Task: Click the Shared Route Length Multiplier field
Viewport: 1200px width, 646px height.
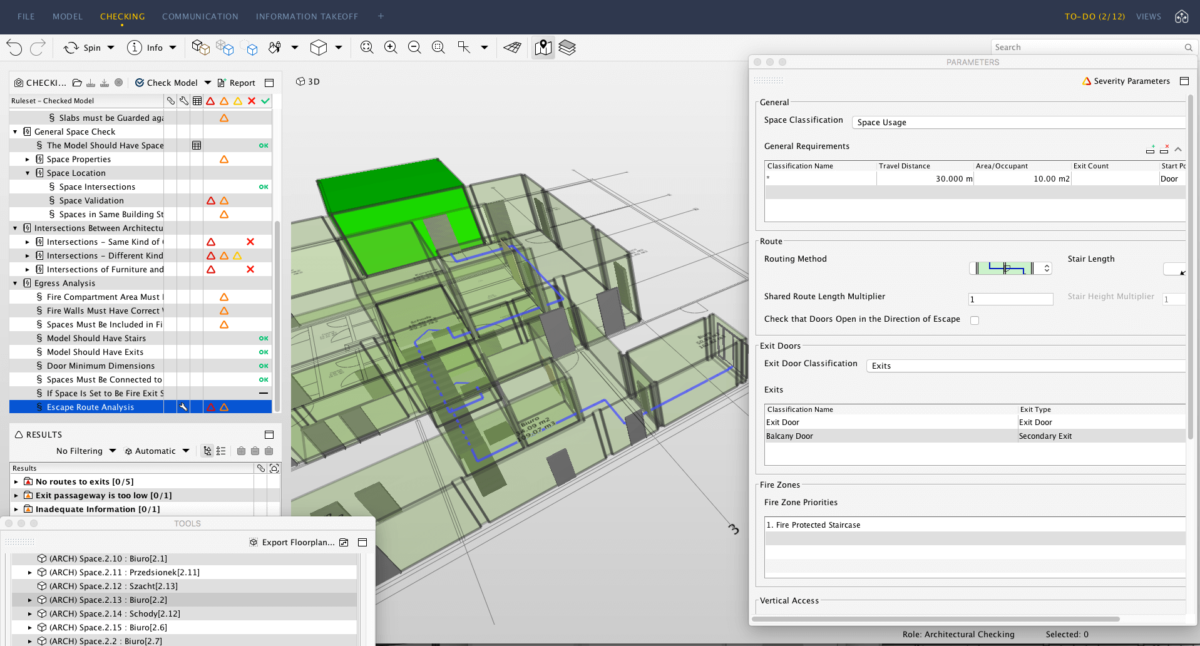Action: point(1010,299)
